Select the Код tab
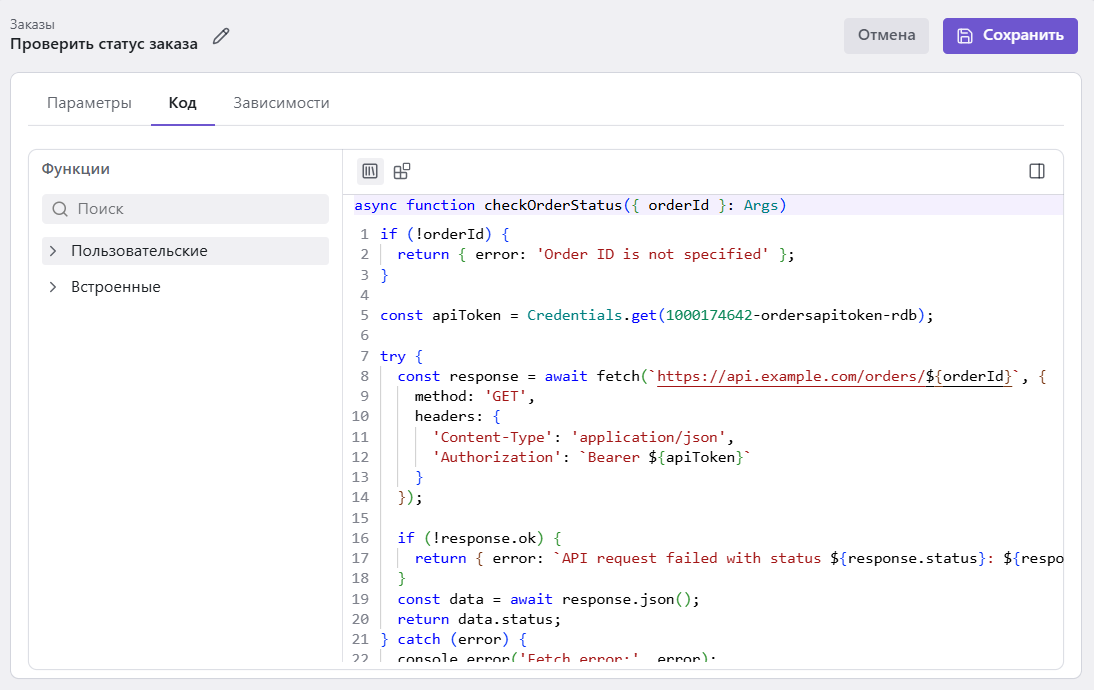1094x690 pixels. pyautogui.click(x=182, y=103)
